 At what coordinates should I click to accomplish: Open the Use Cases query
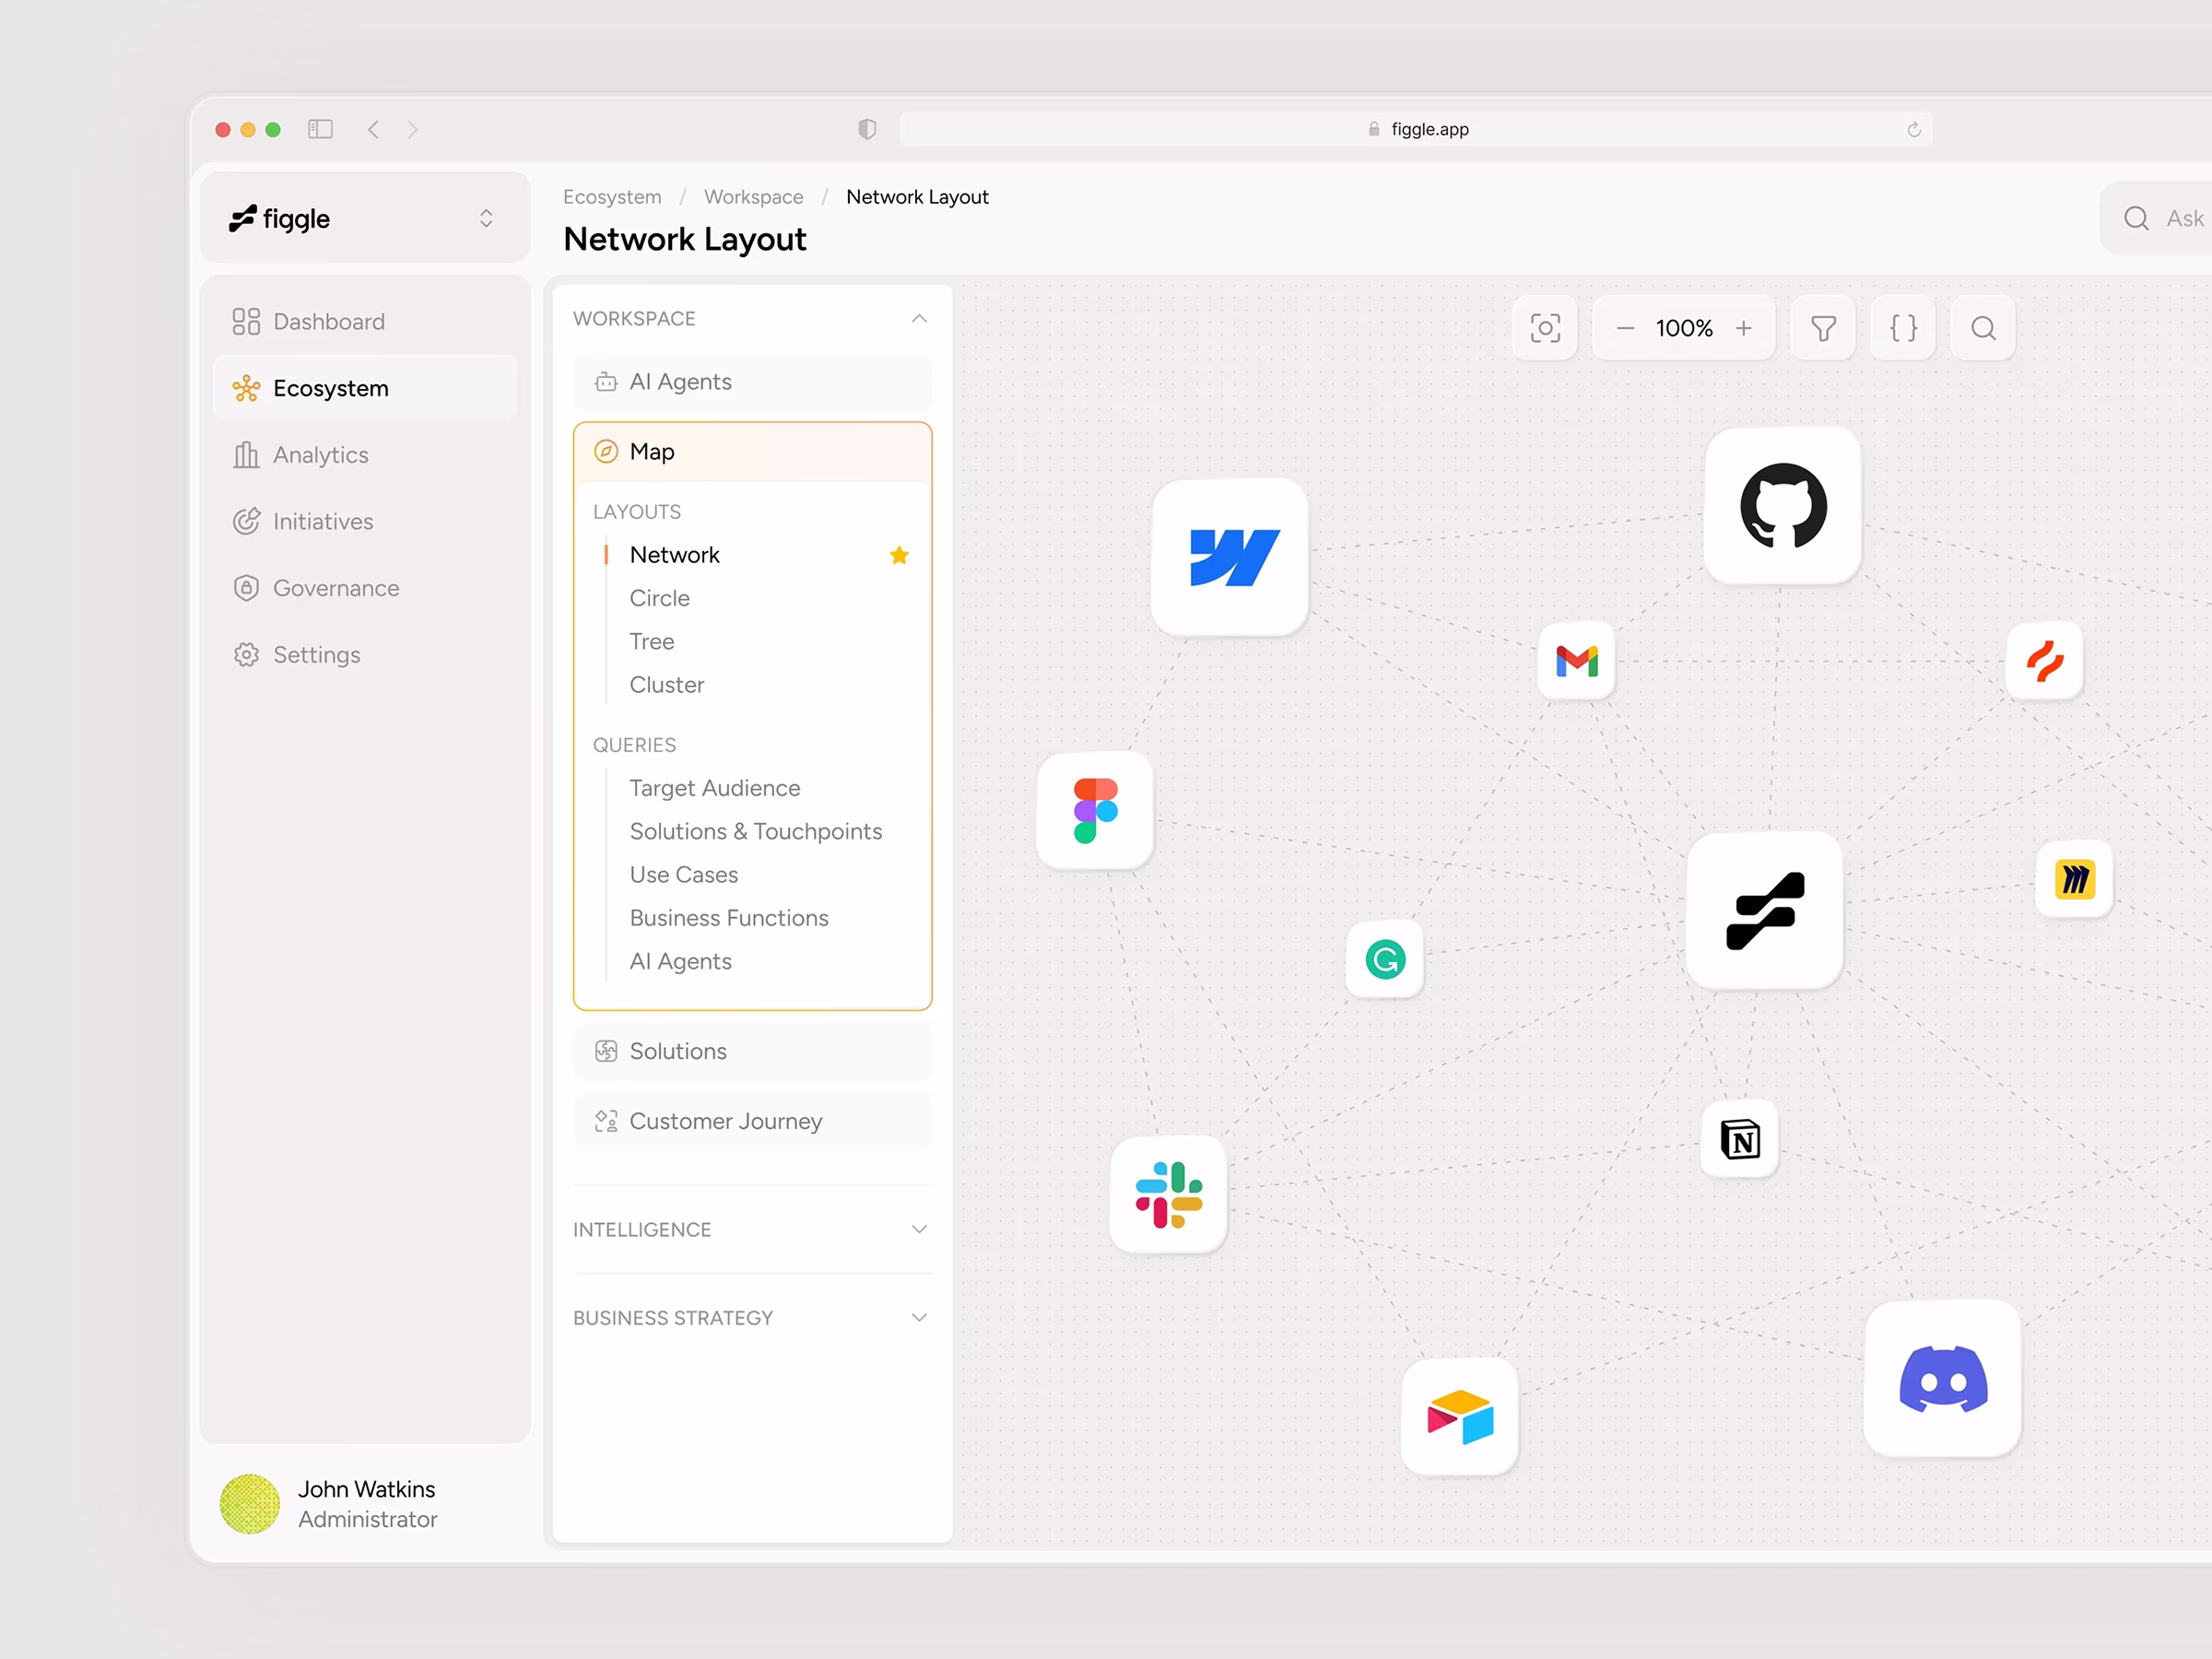683,875
